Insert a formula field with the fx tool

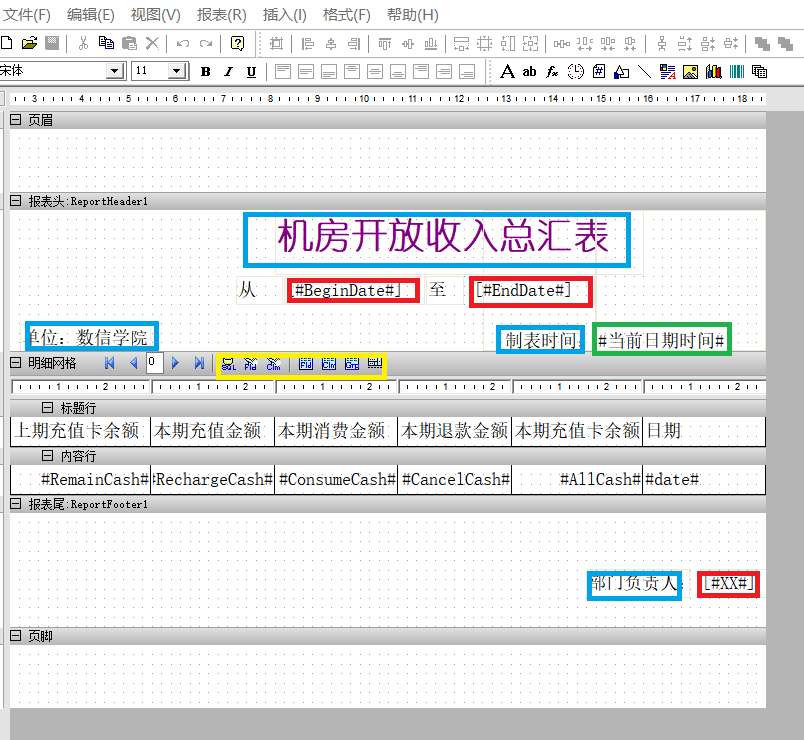coord(551,71)
